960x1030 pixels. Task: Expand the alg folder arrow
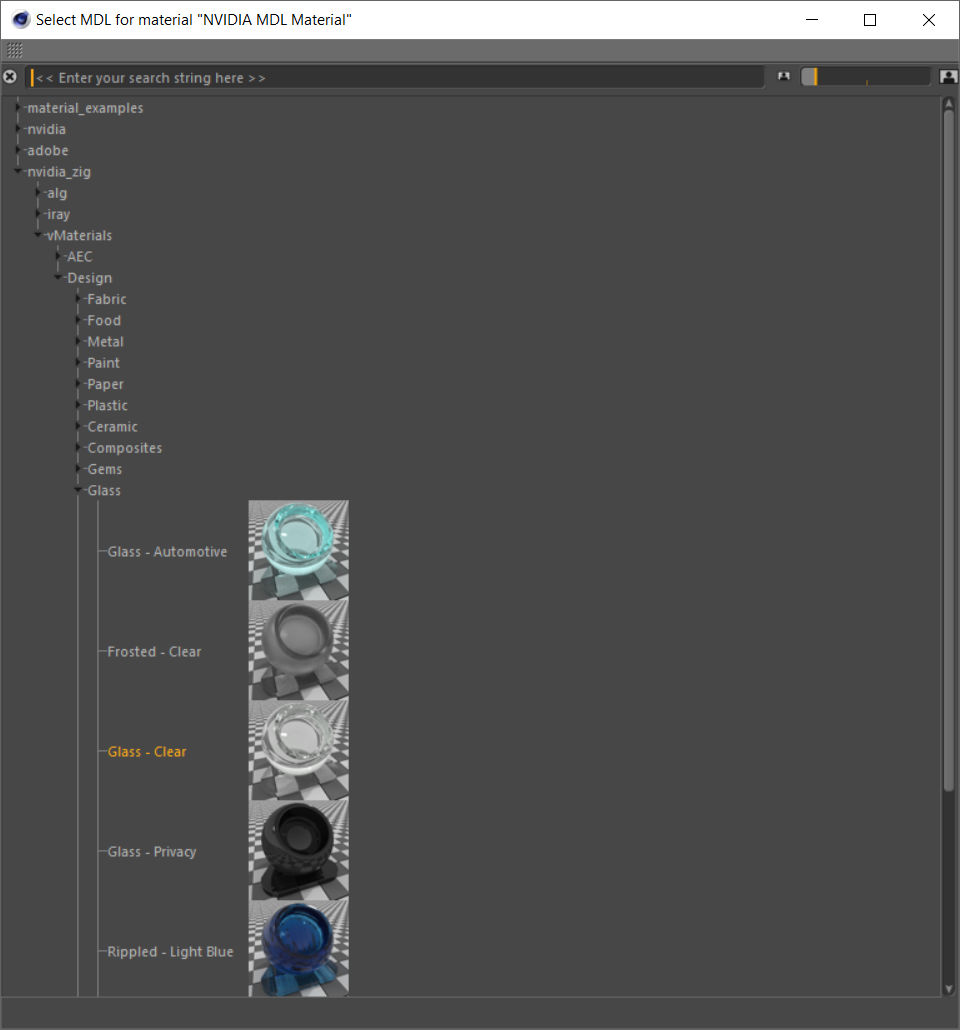coord(38,192)
